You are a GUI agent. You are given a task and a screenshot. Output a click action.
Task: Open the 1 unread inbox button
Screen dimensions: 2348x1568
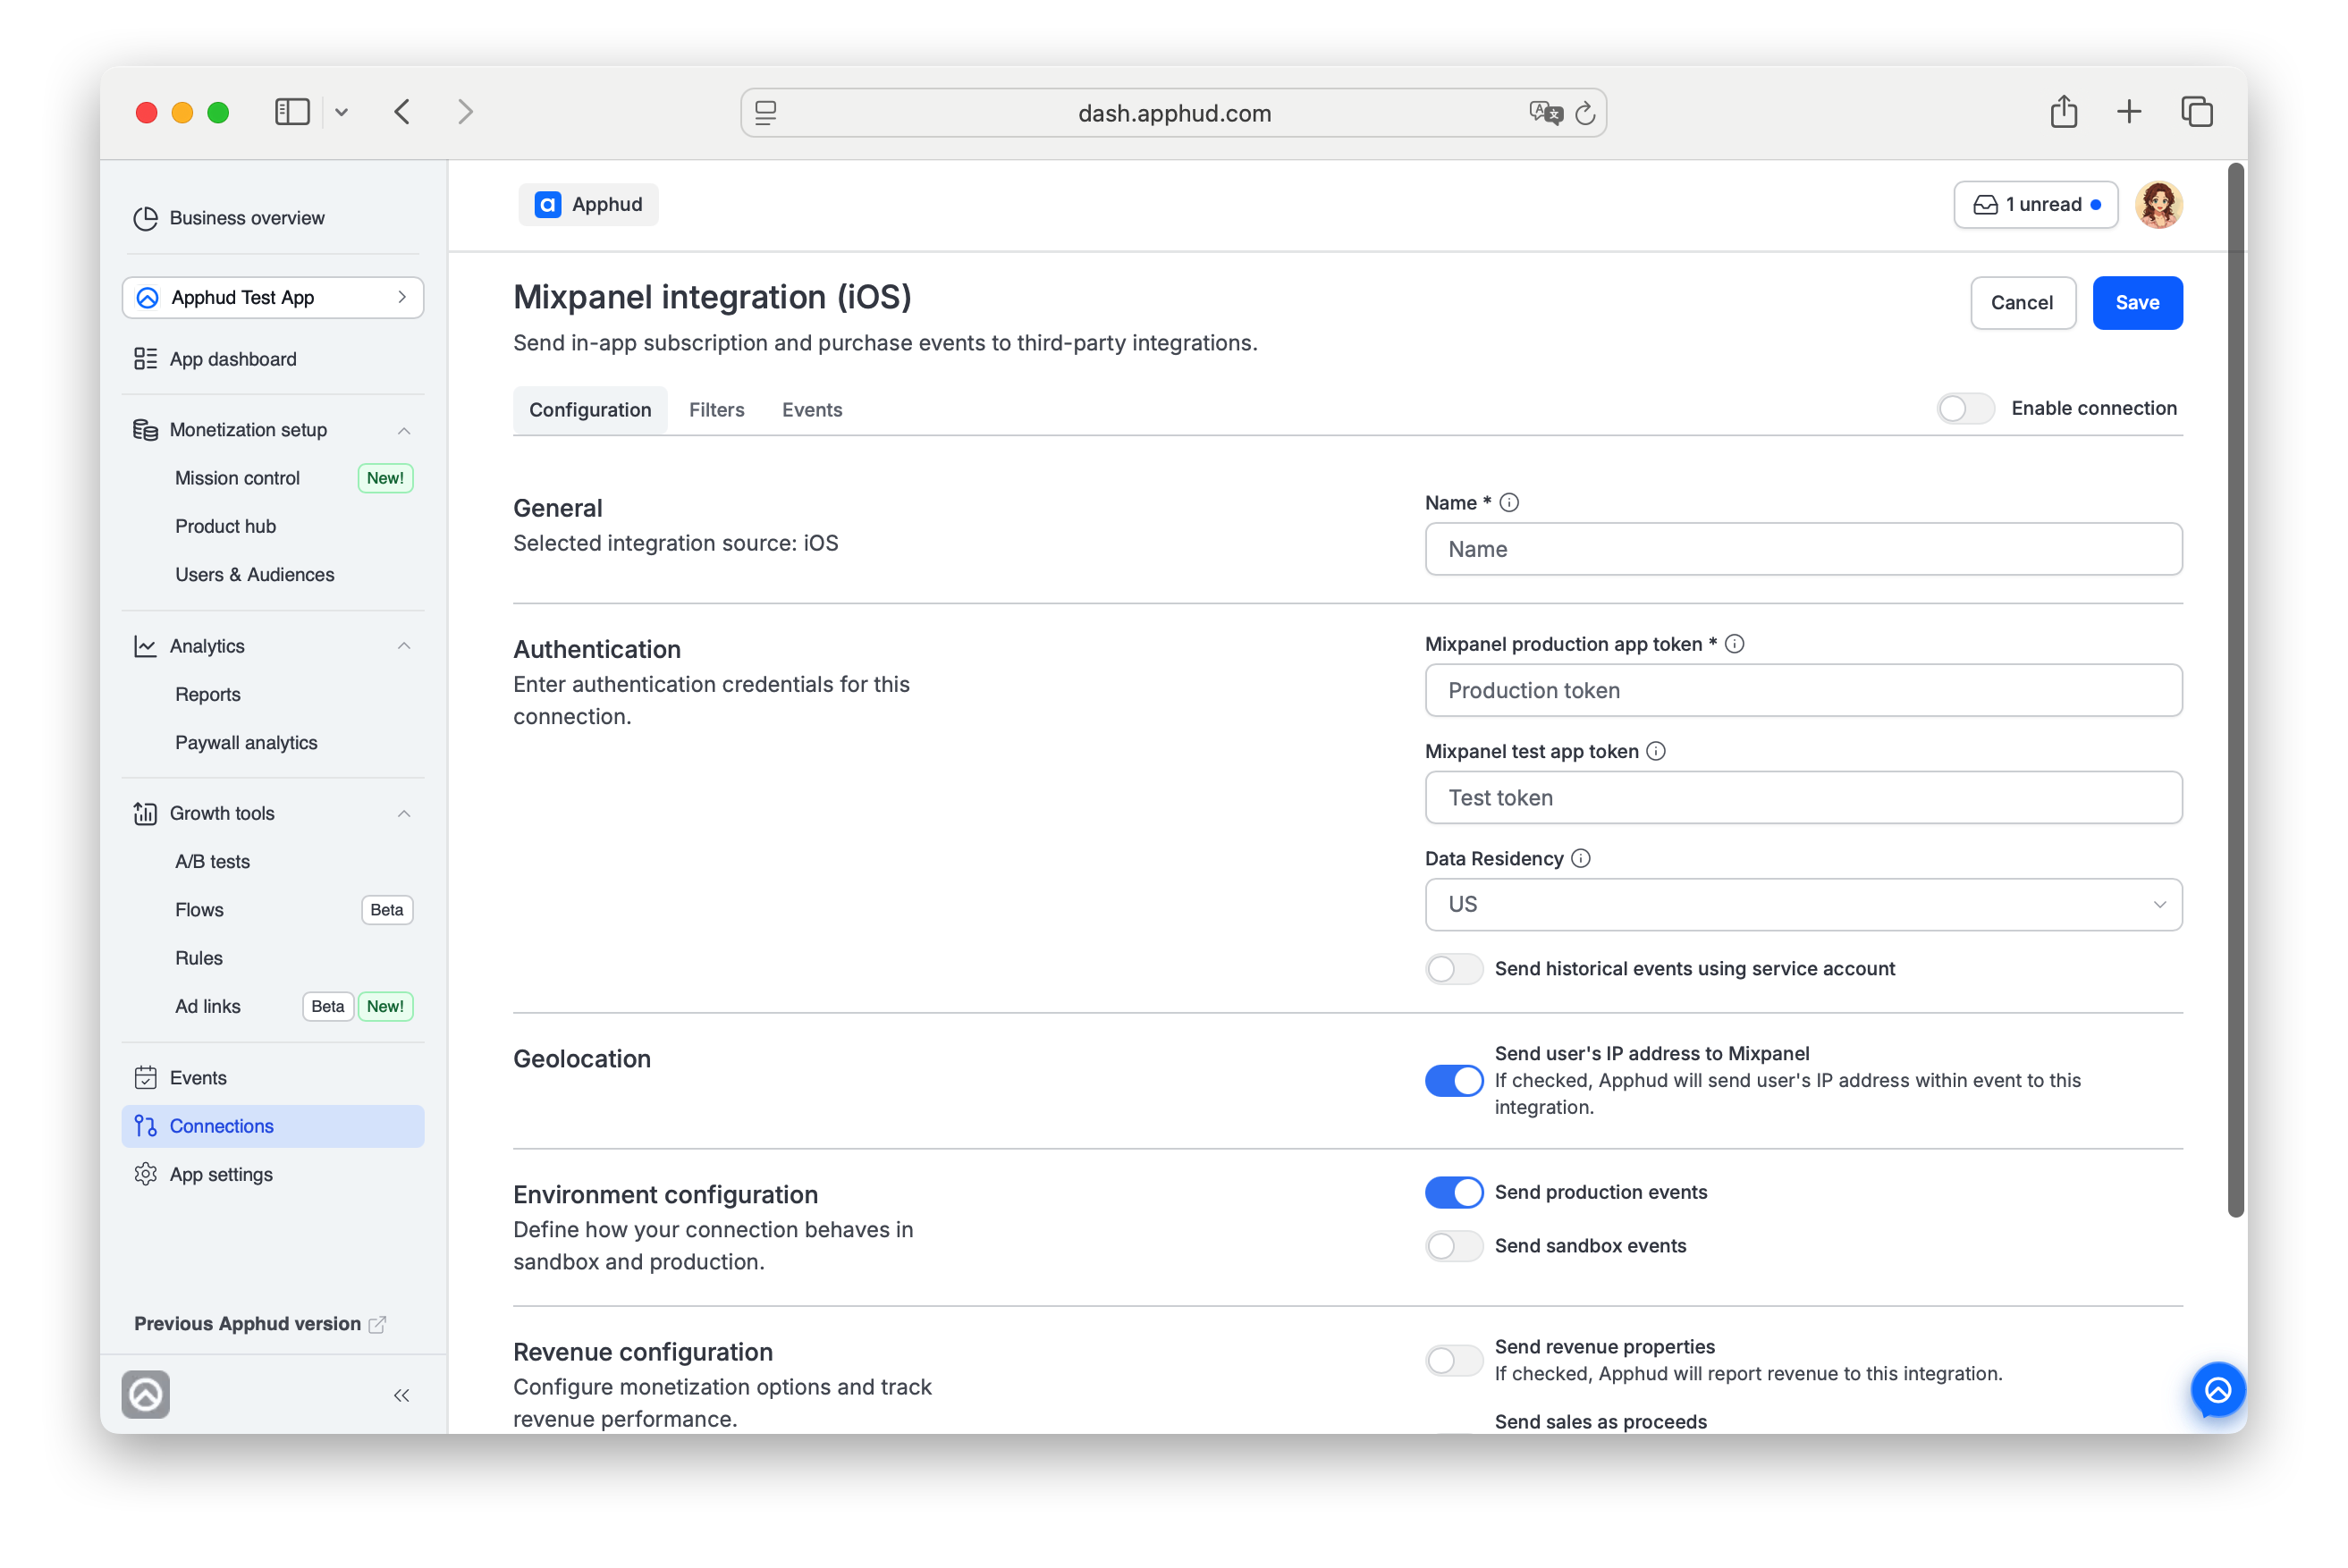(2035, 205)
